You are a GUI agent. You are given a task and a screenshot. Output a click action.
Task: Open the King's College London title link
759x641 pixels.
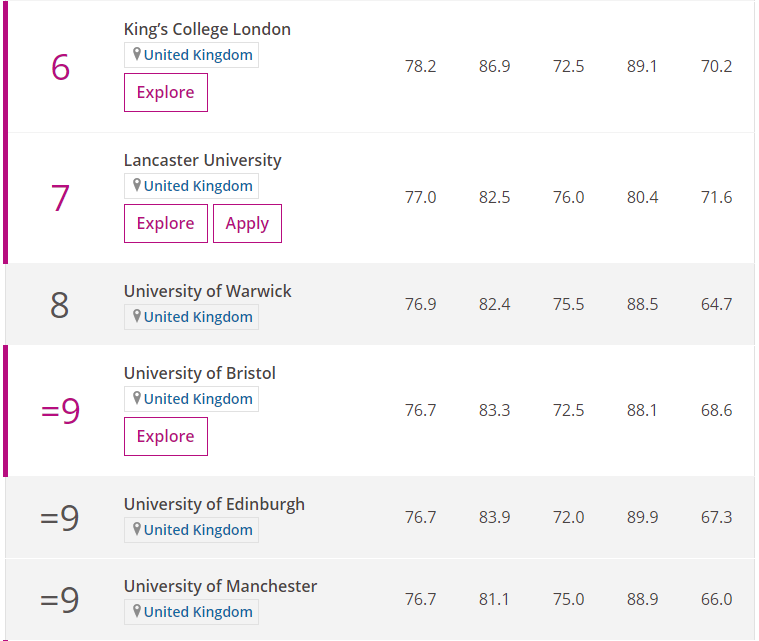pos(207,29)
